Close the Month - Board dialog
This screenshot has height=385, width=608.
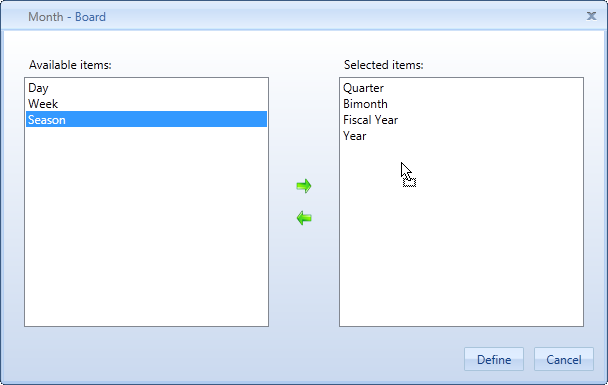(591, 16)
